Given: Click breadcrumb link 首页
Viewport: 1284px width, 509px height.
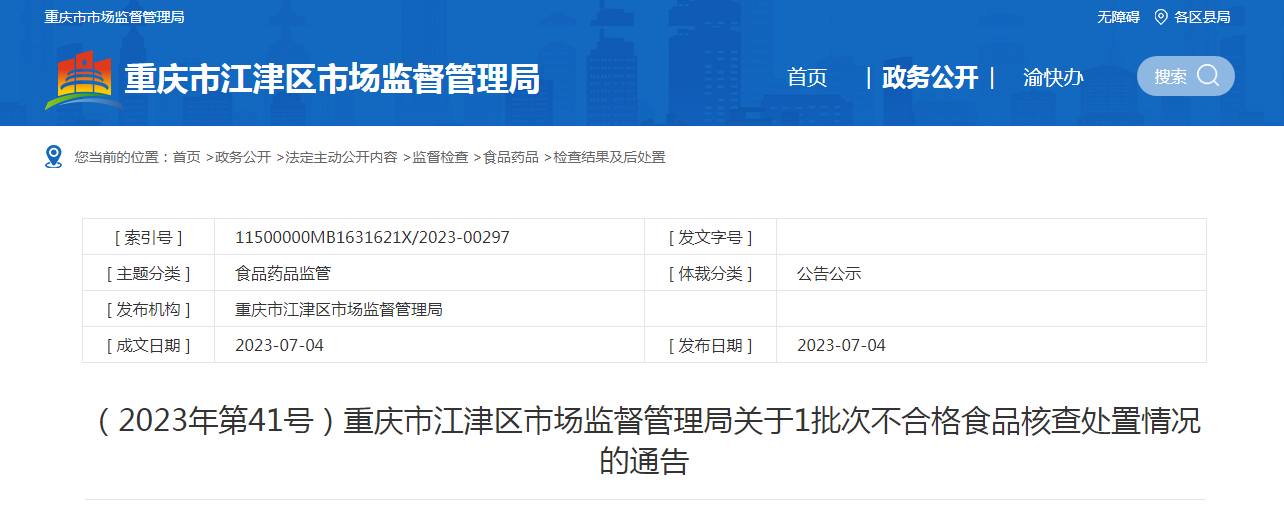Looking at the screenshot, I should pyautogui.click(x=186, y=157).
